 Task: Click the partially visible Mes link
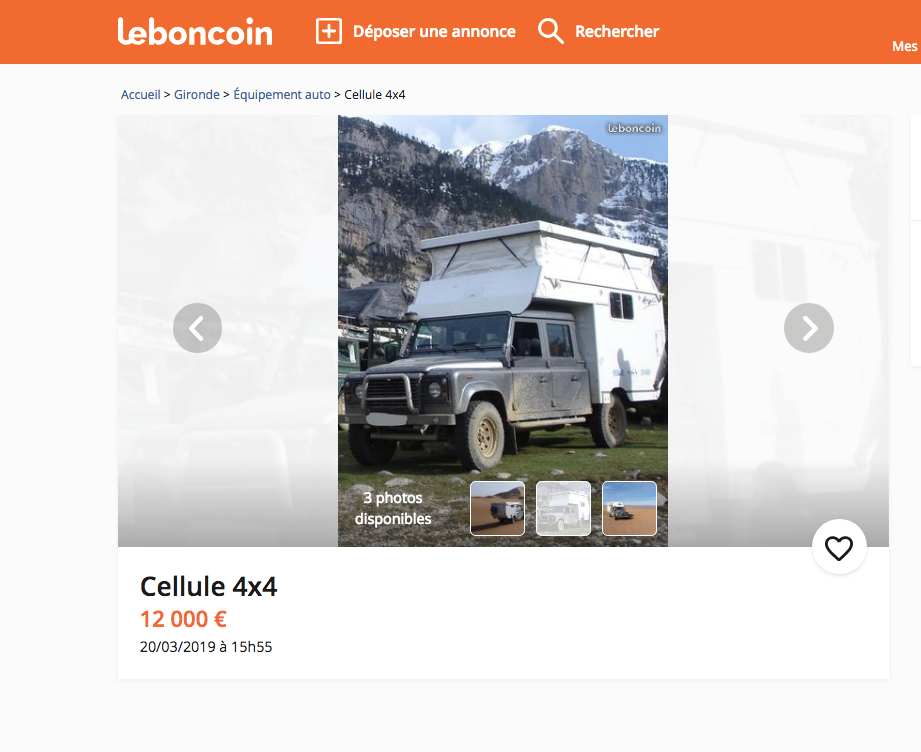pyautogui.click(x=905, y=46)
